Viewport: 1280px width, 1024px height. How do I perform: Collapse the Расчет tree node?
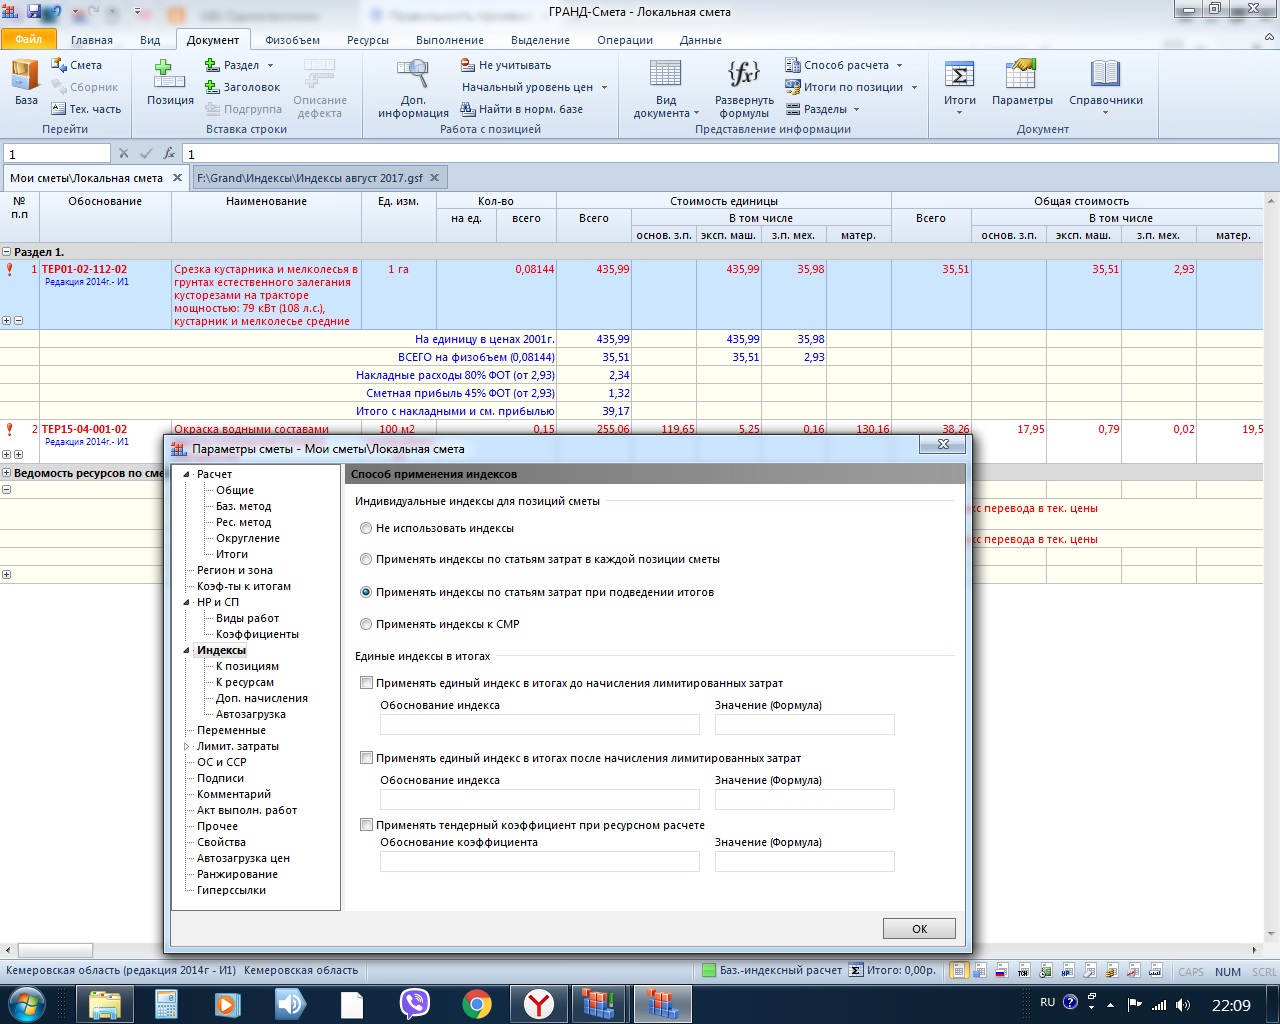coord(186,474)
